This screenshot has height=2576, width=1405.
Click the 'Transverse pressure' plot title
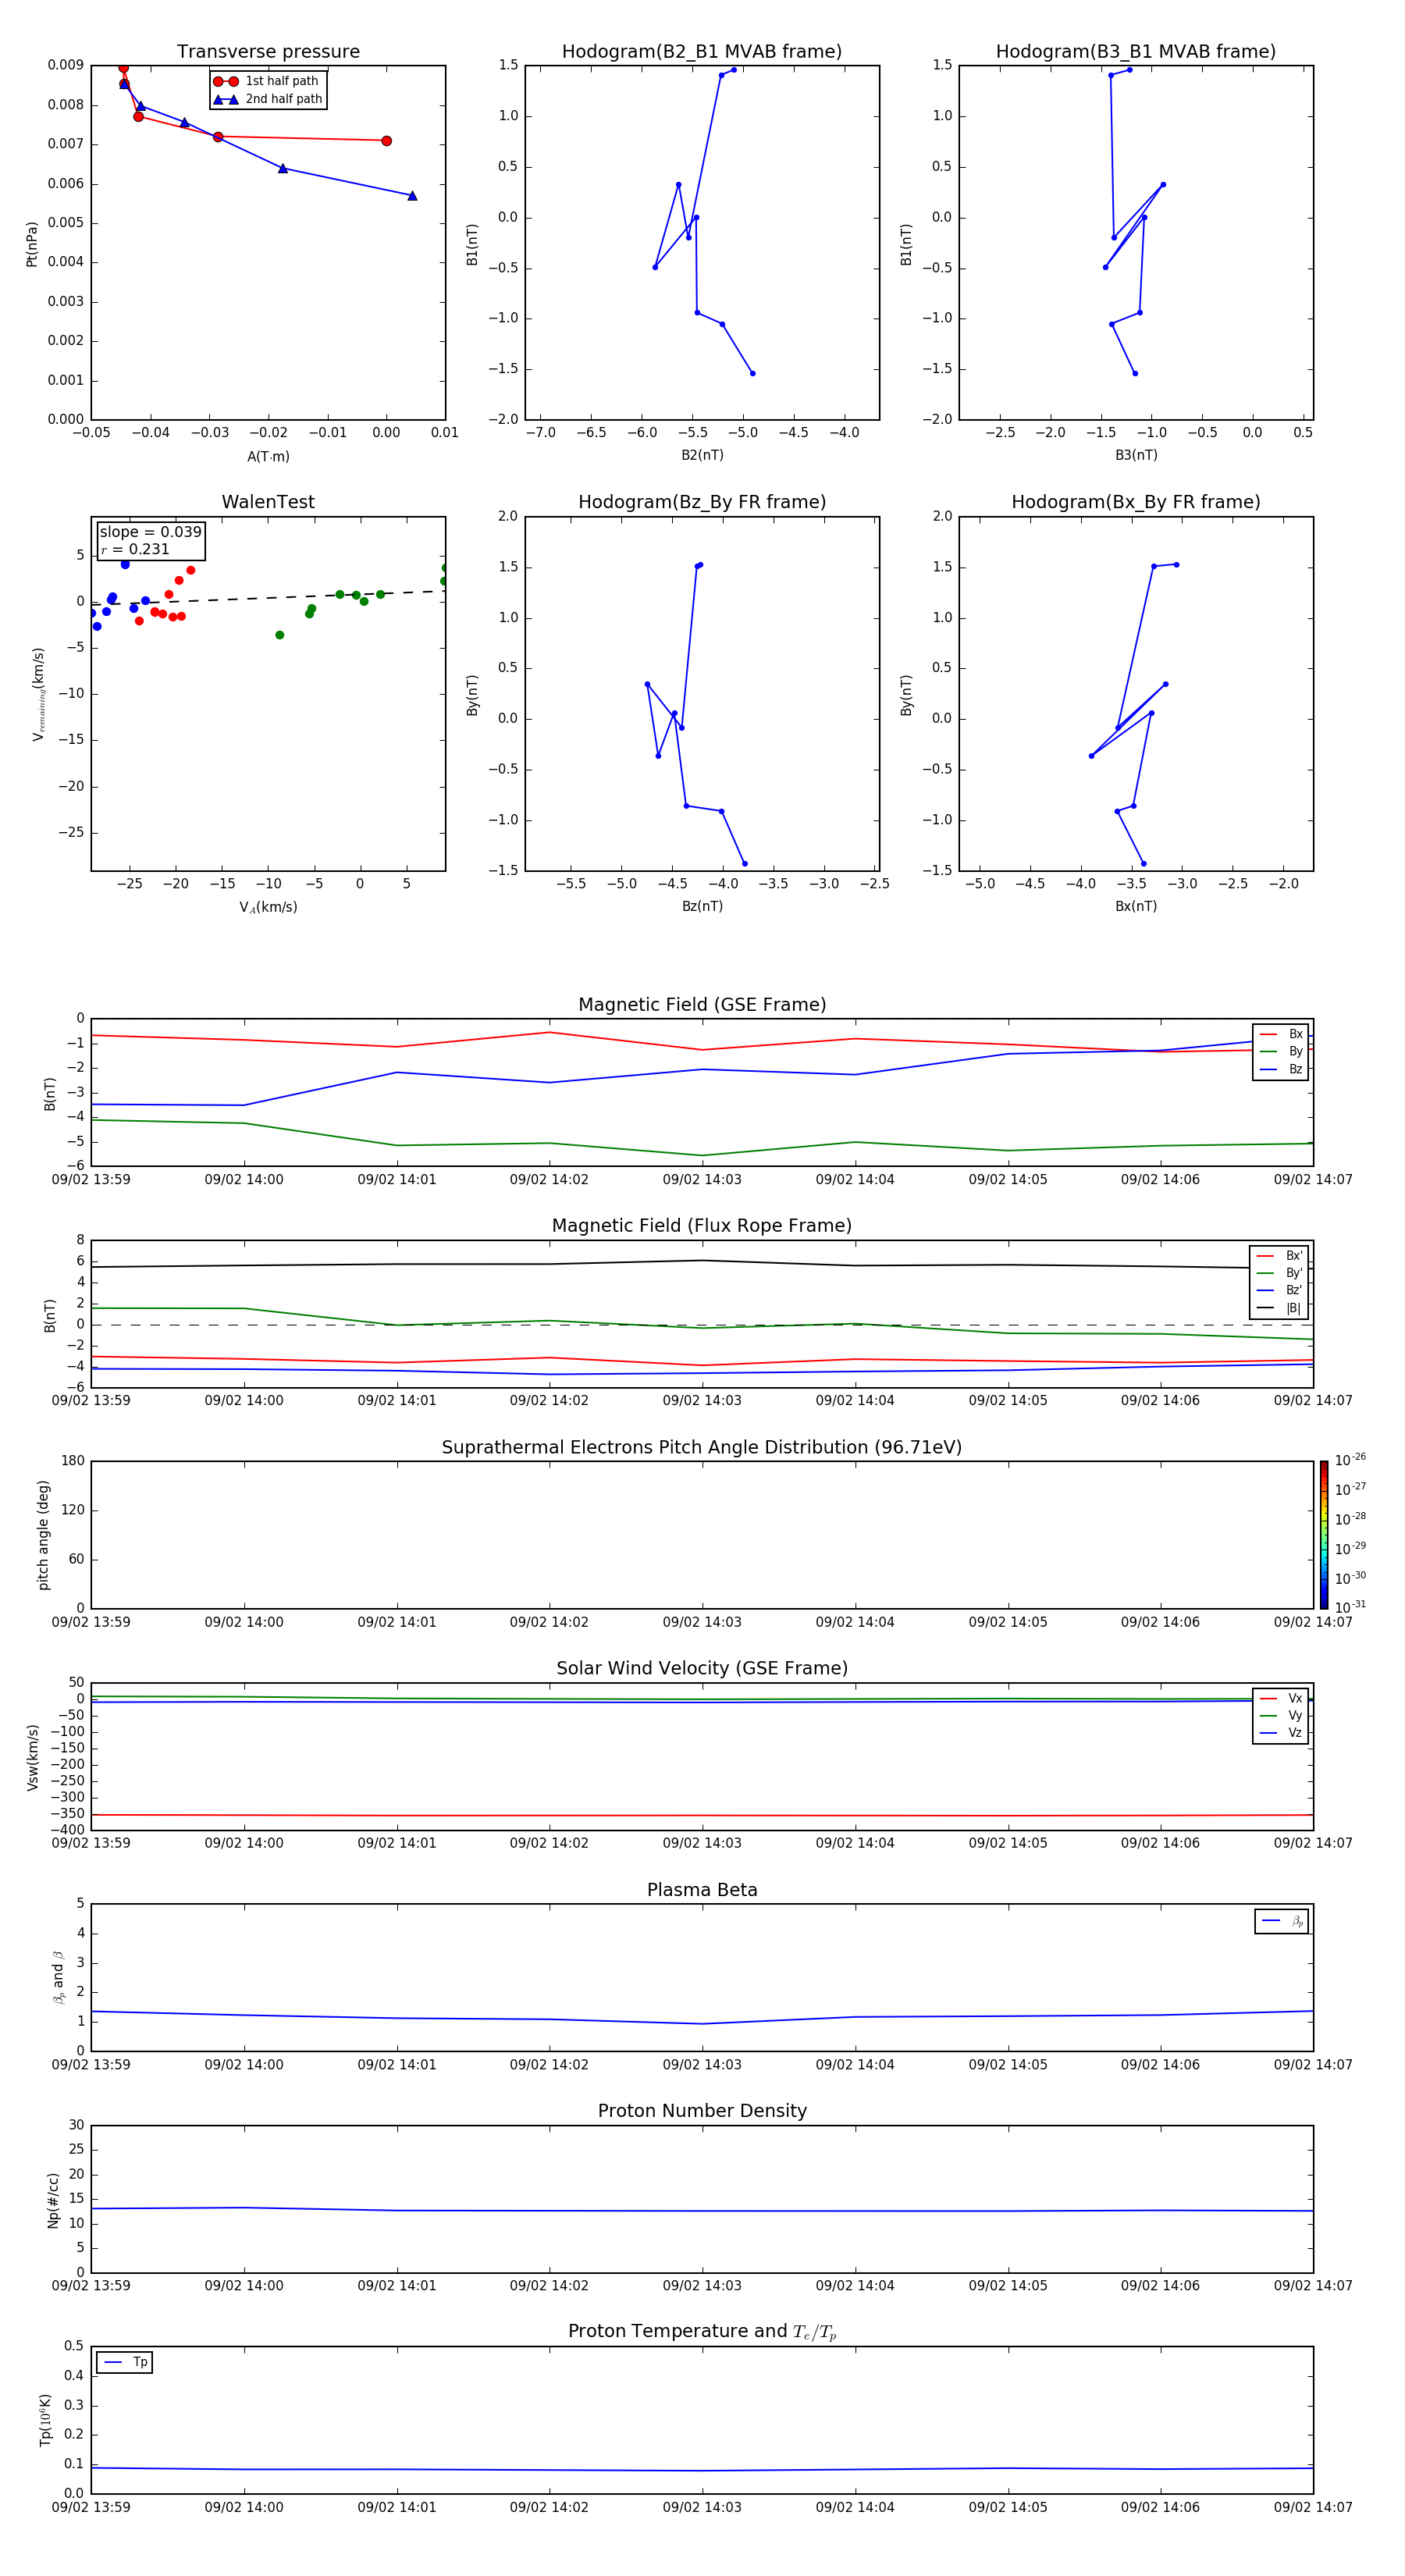tap(268, 51)
